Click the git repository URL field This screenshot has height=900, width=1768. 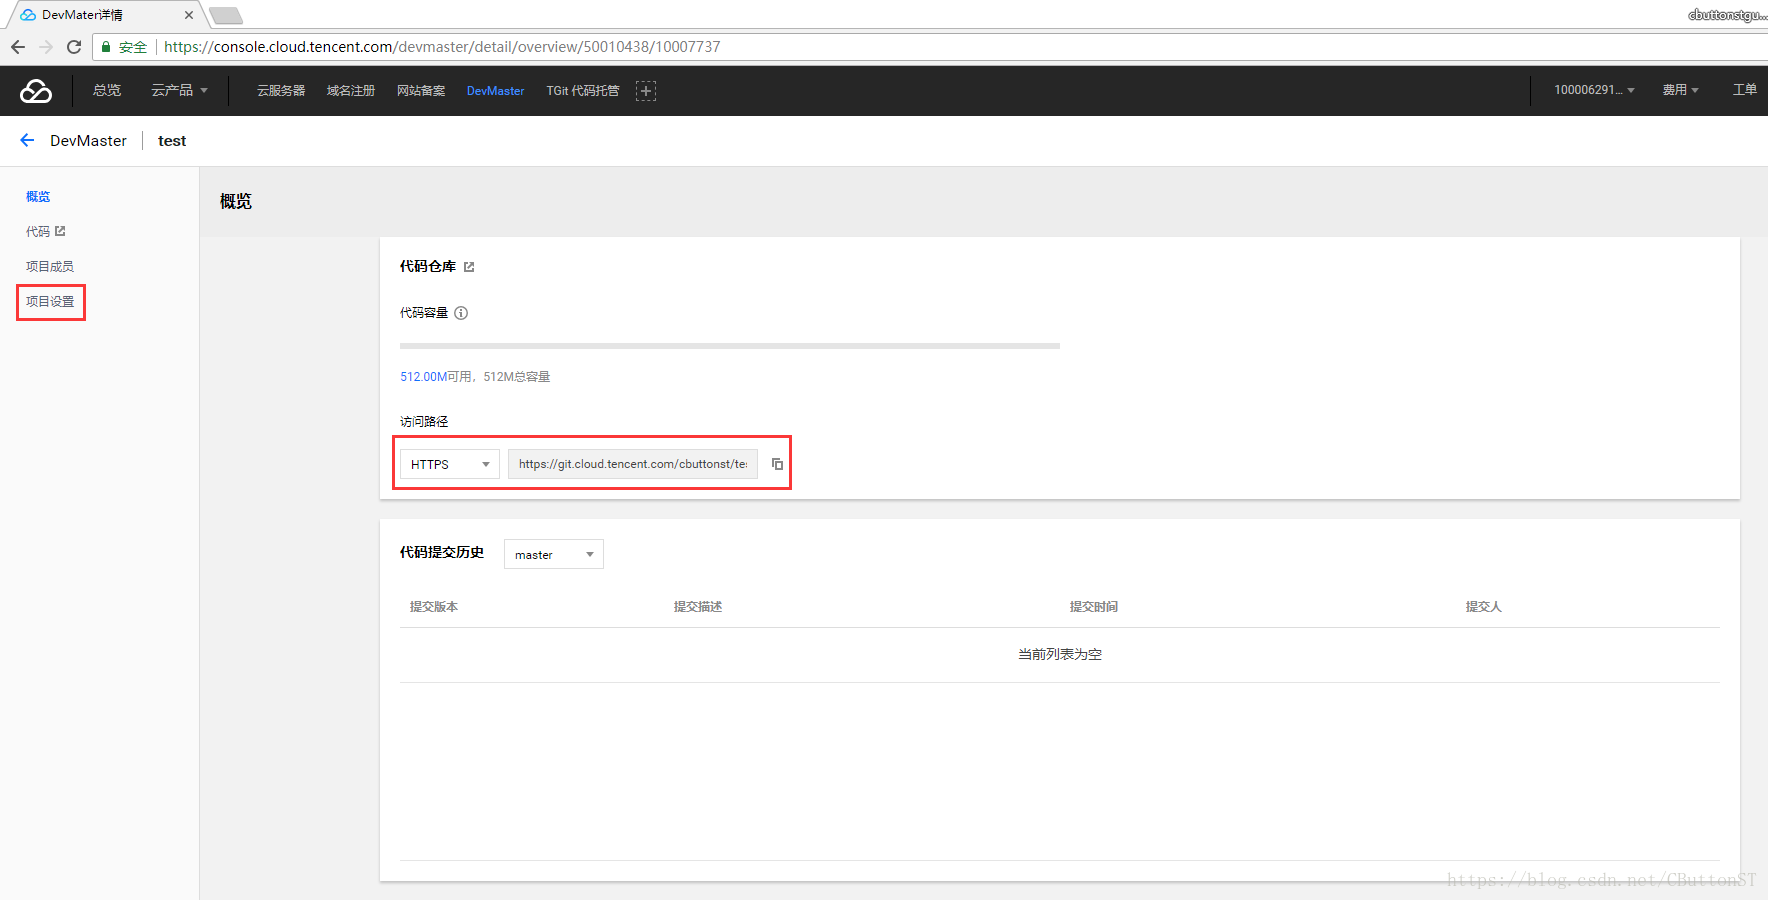pos(633,464)
